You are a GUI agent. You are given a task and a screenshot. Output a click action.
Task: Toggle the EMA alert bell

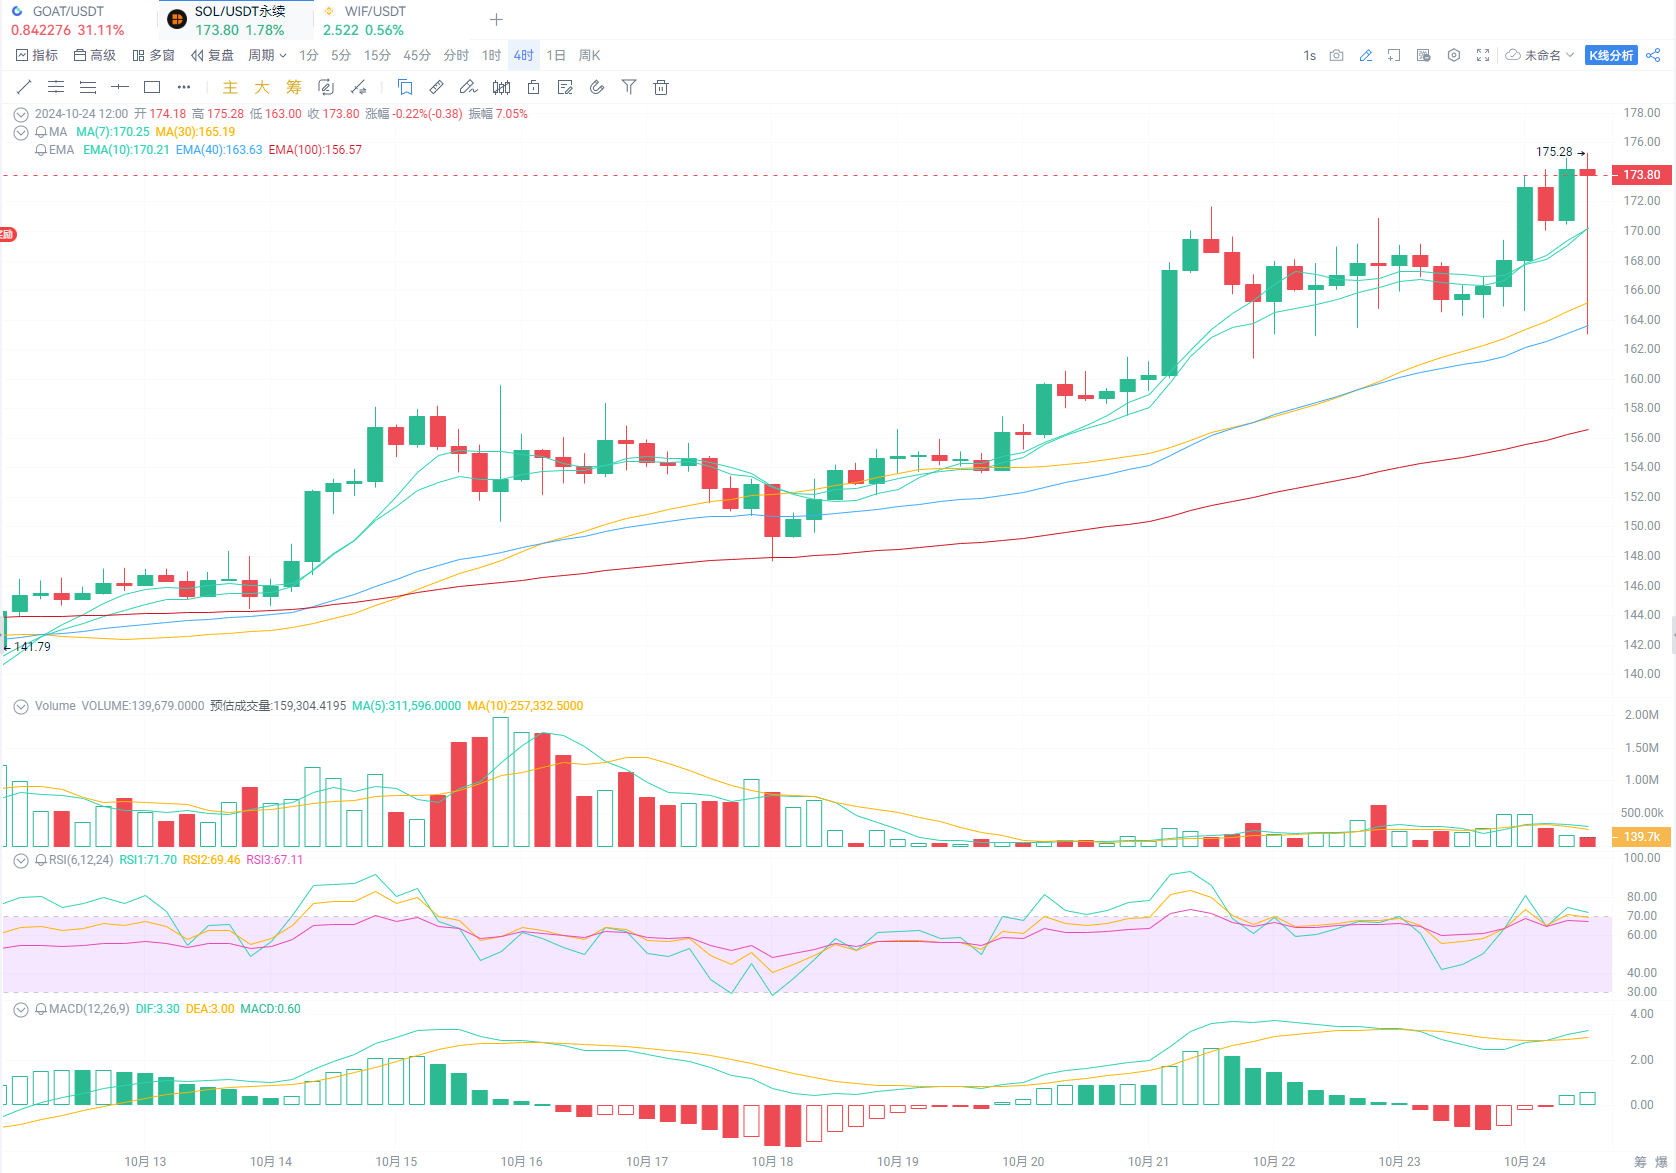(x=41, y=150)
